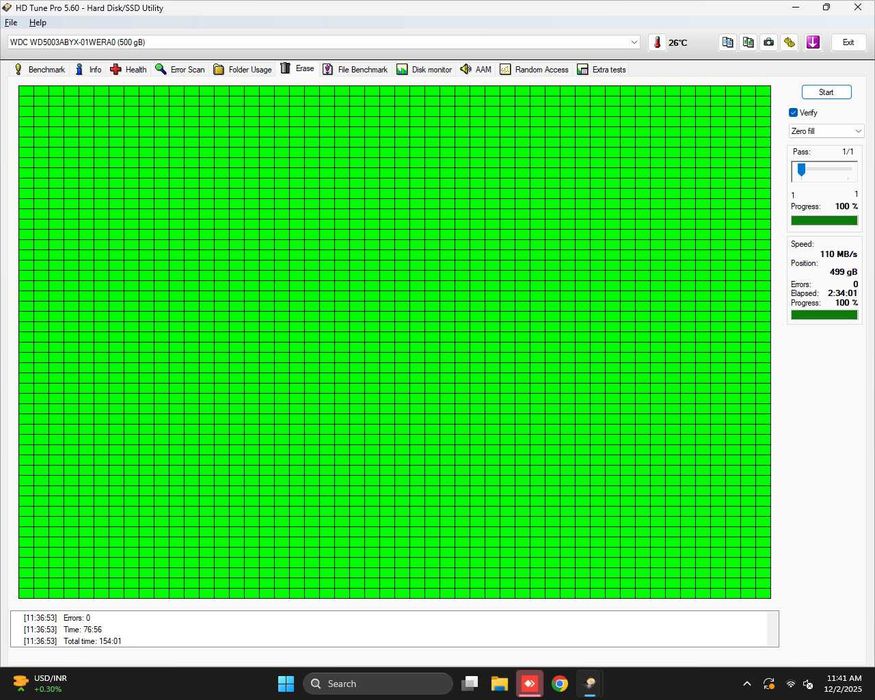The width and height of the screenshot is (875, 700).
Task: Open the Benchmark tab
Action: [x=40, y=69]
